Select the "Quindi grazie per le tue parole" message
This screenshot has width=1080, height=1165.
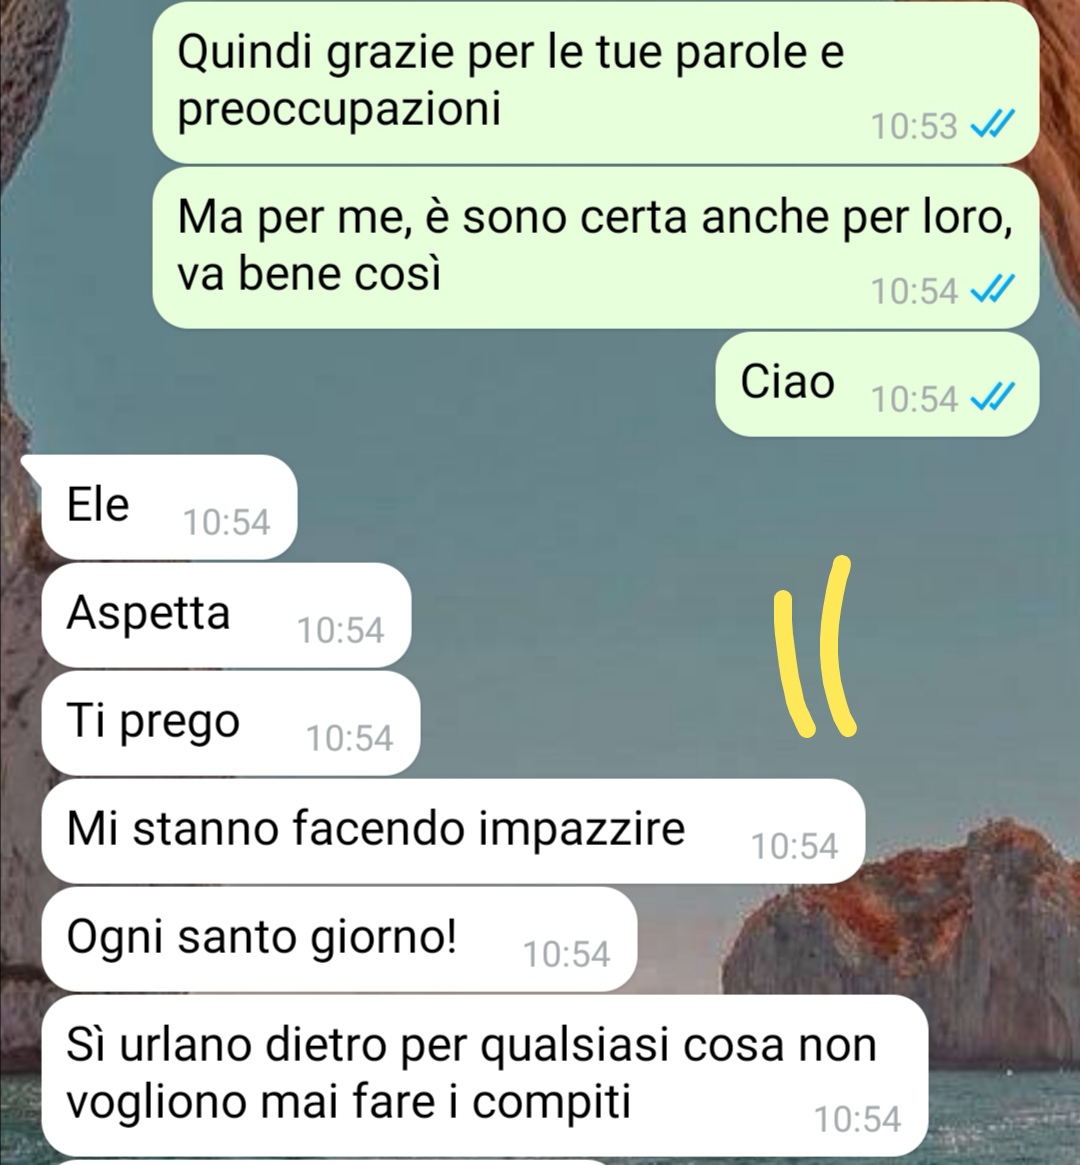(596, 82)
